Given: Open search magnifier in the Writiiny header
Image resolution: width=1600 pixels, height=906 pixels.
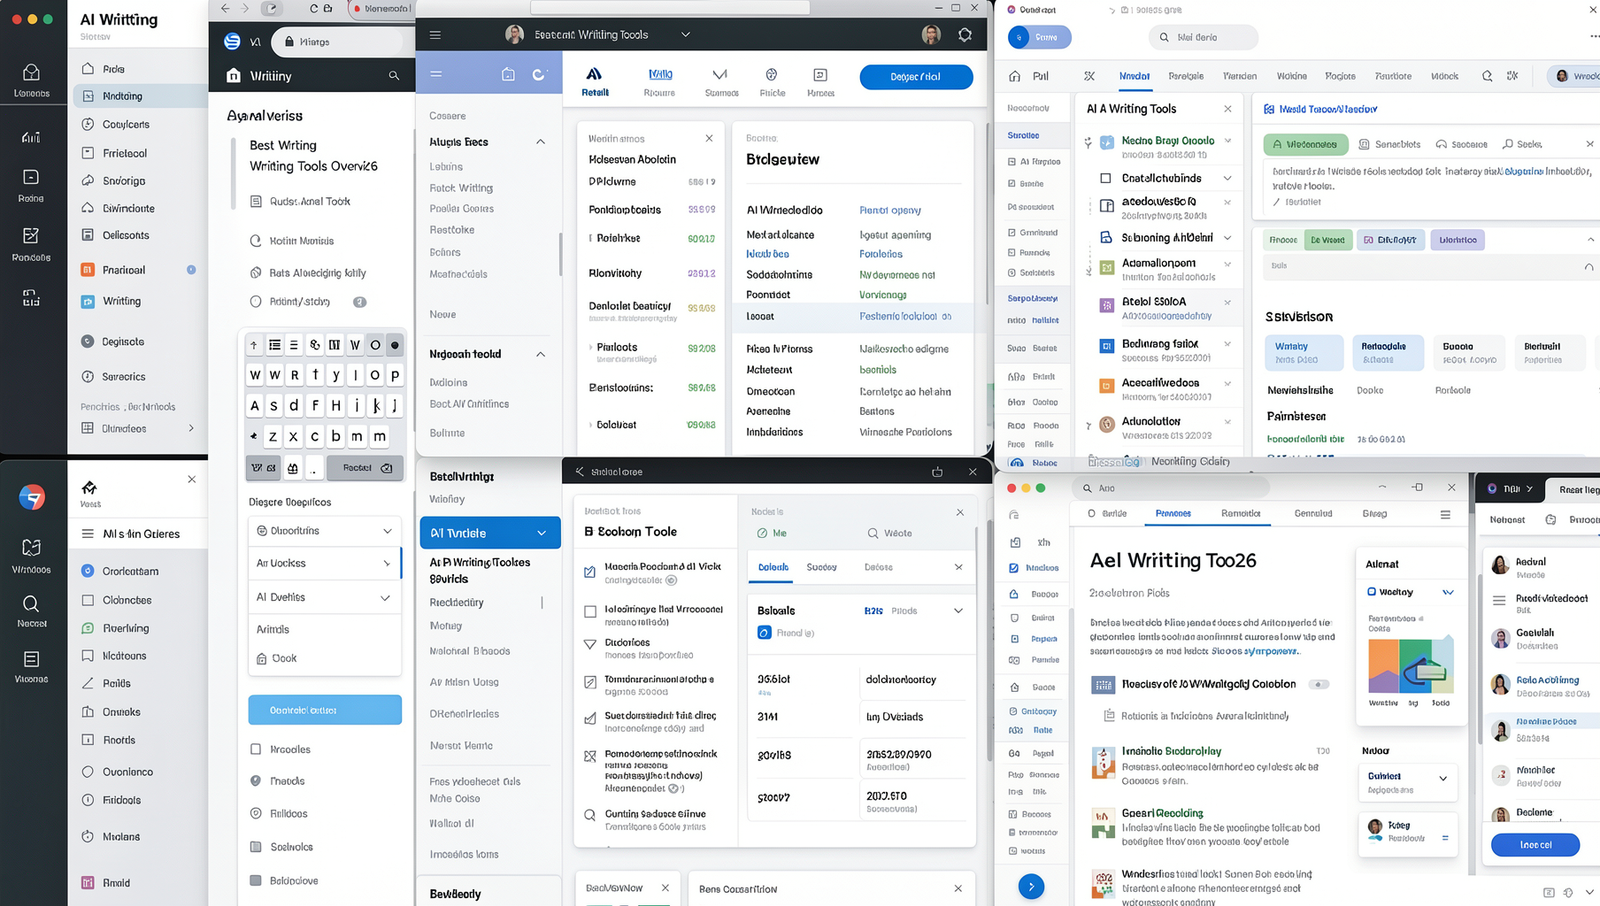Looking at the screenshot, I should point(394,75).
